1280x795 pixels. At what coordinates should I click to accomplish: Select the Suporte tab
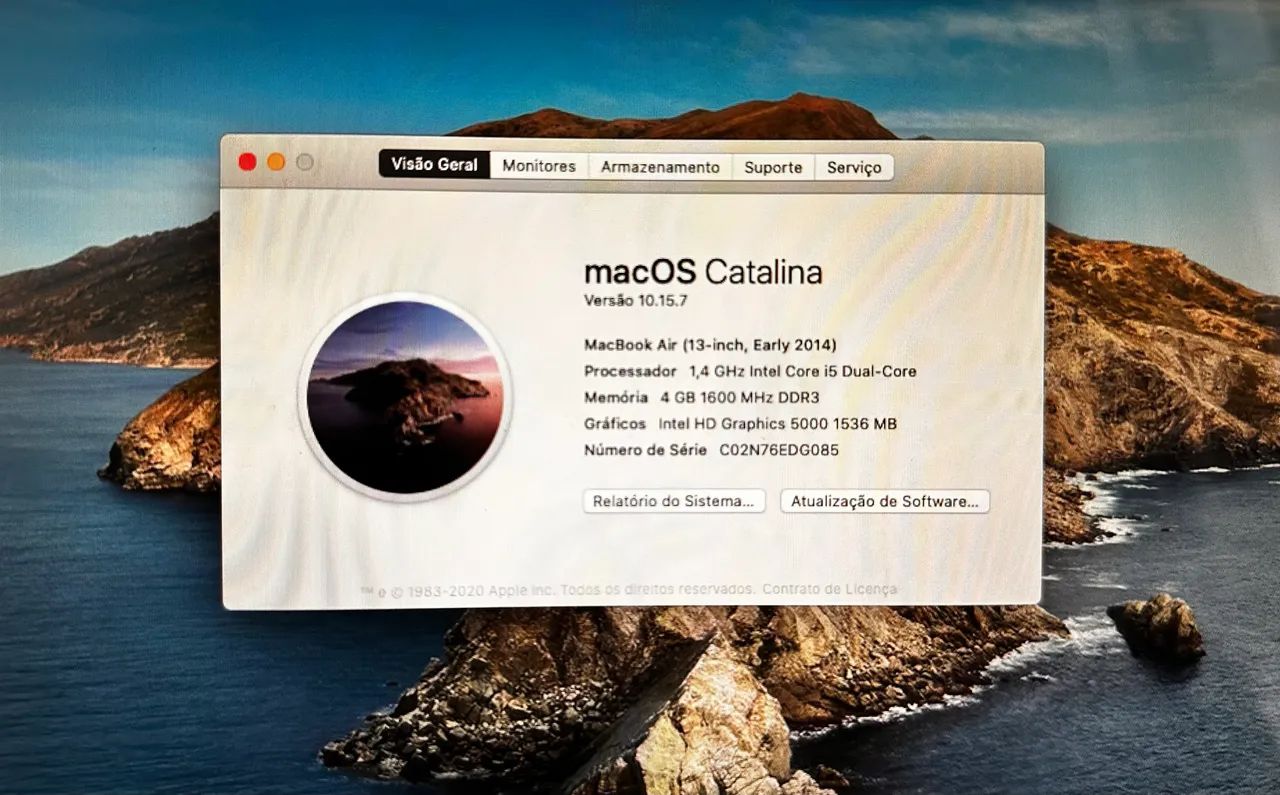pos(773,167)
